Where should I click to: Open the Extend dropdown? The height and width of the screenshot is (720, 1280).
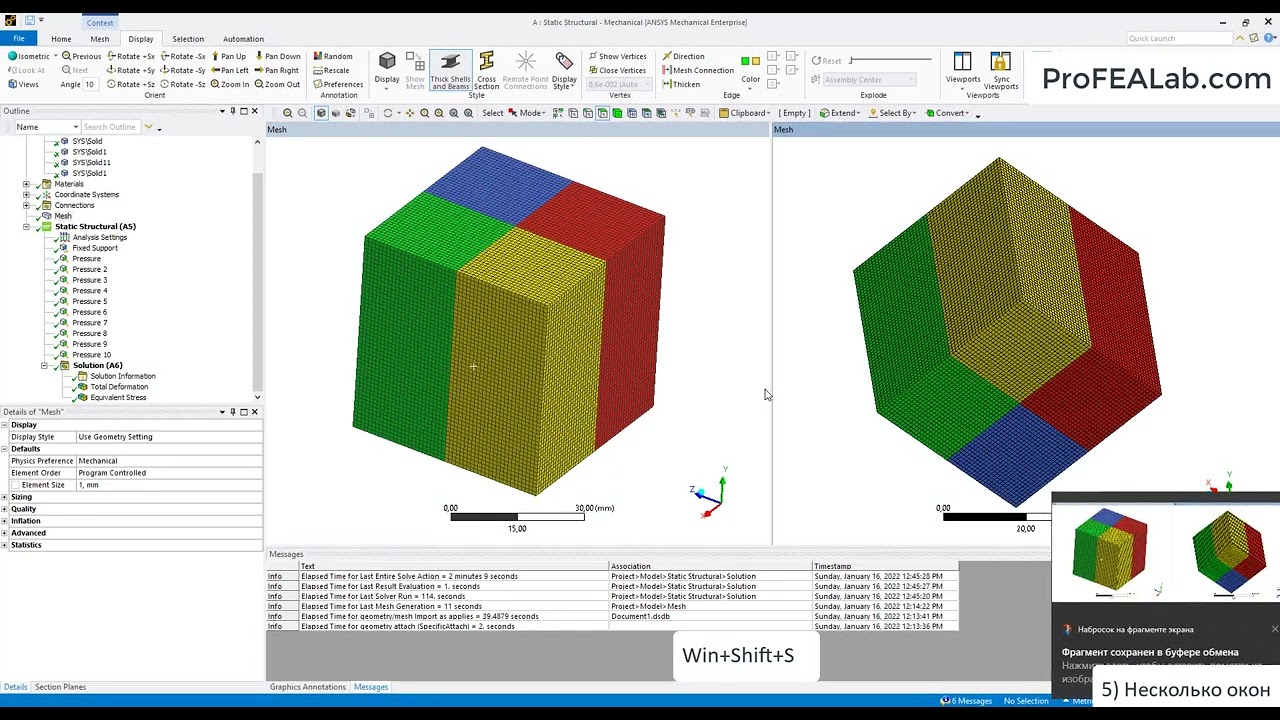click(841, 113)
